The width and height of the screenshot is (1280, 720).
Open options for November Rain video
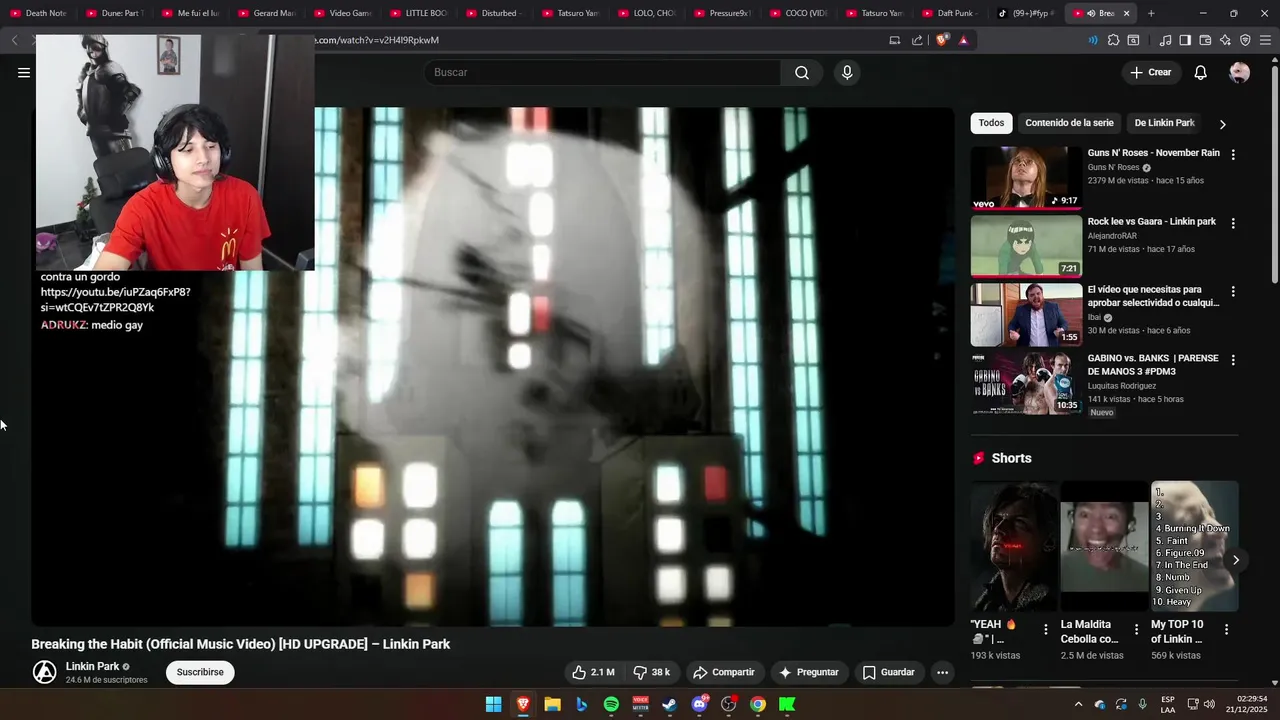[x=1233, y=155]
